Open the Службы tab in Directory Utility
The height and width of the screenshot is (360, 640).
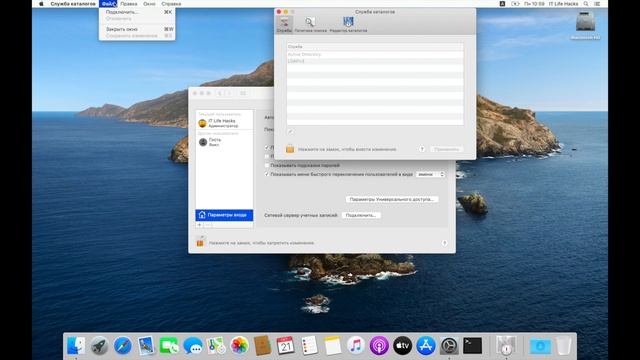coord(284,24)
